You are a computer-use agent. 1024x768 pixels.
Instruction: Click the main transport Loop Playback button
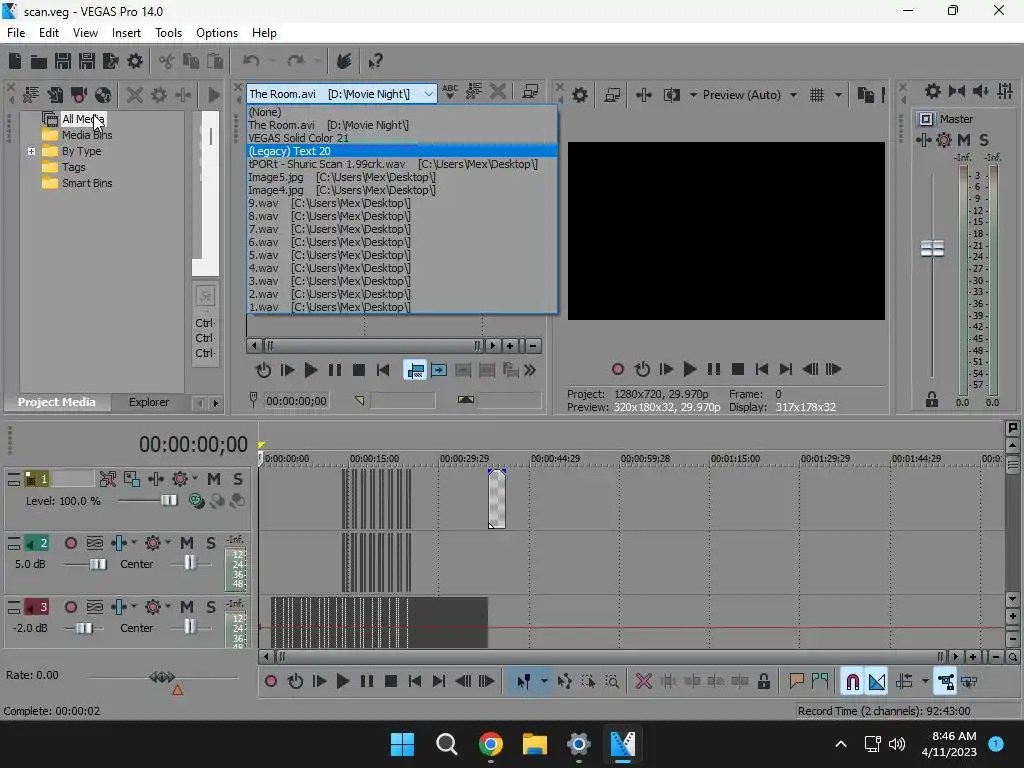295,682
